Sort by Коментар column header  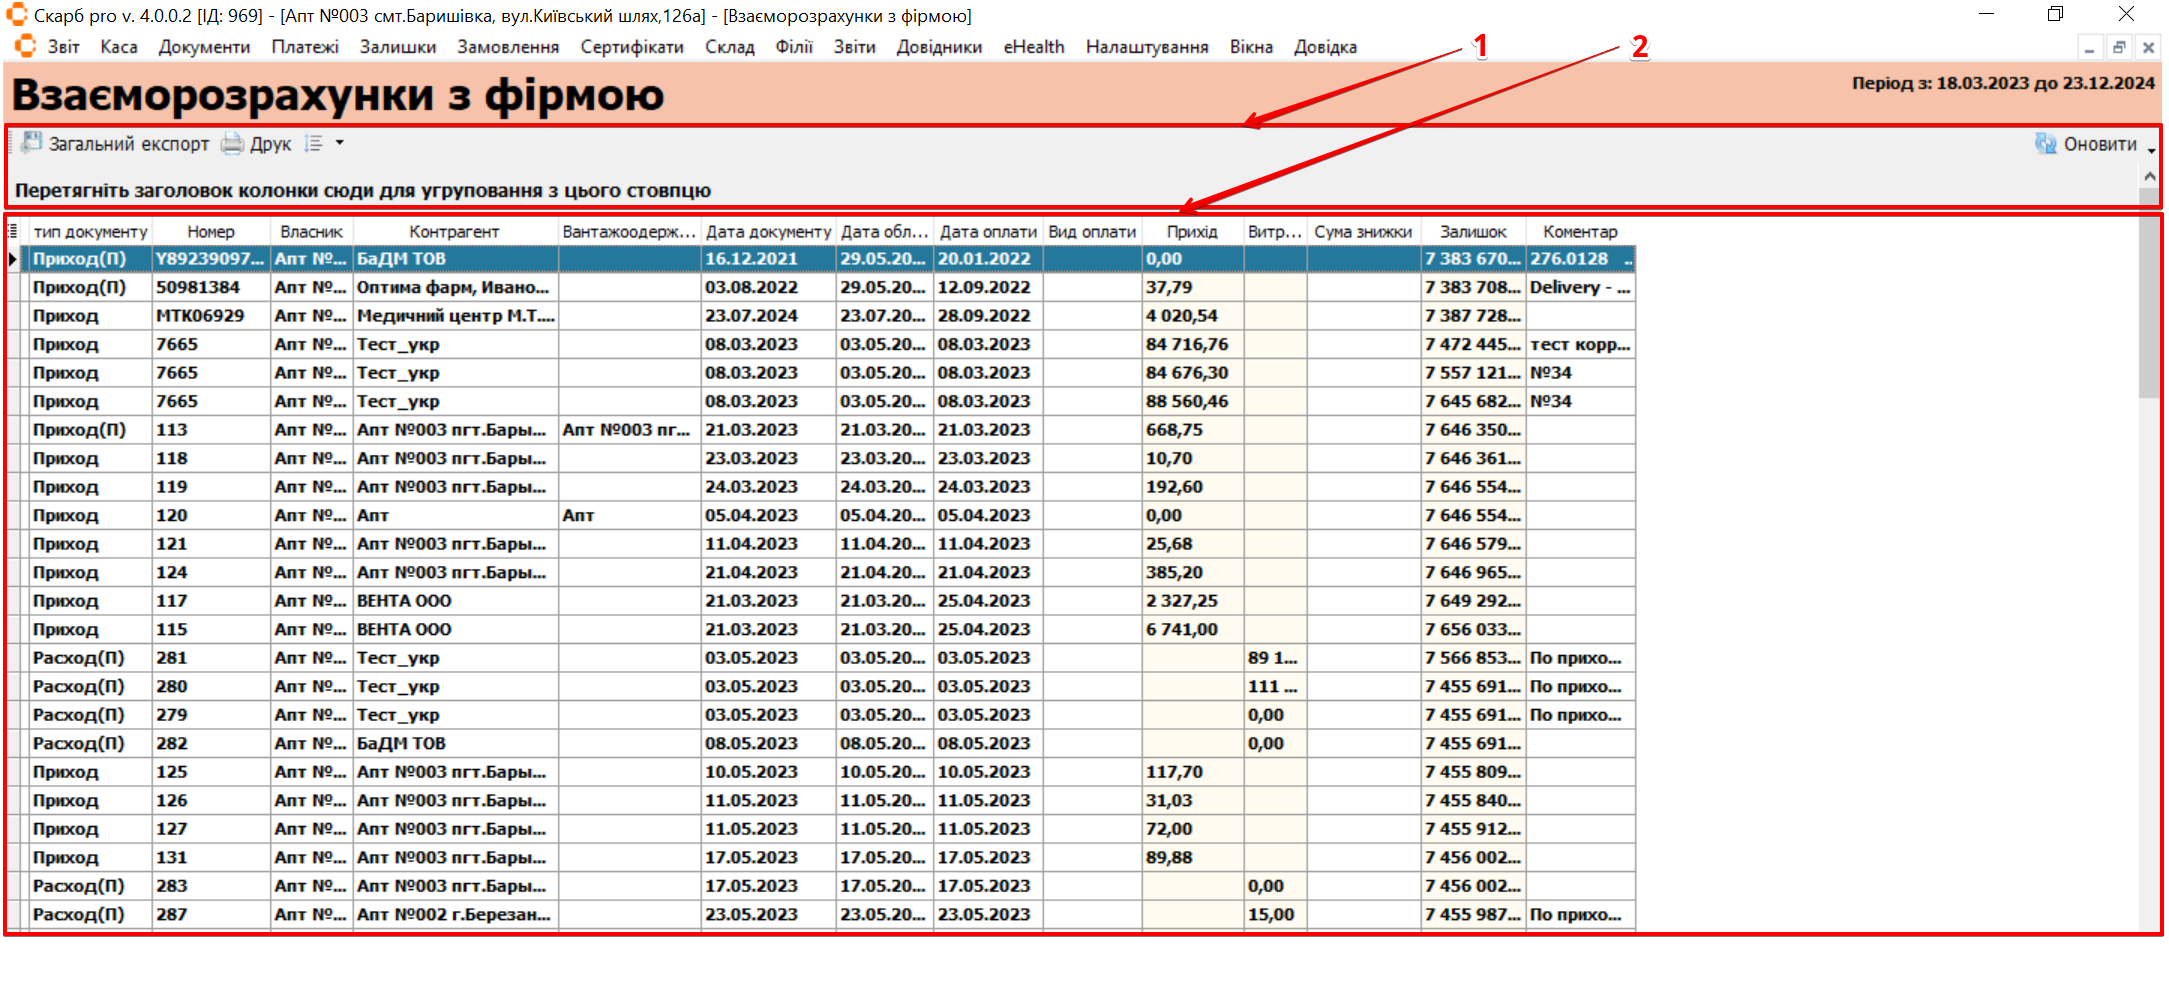coord(1580,231)
